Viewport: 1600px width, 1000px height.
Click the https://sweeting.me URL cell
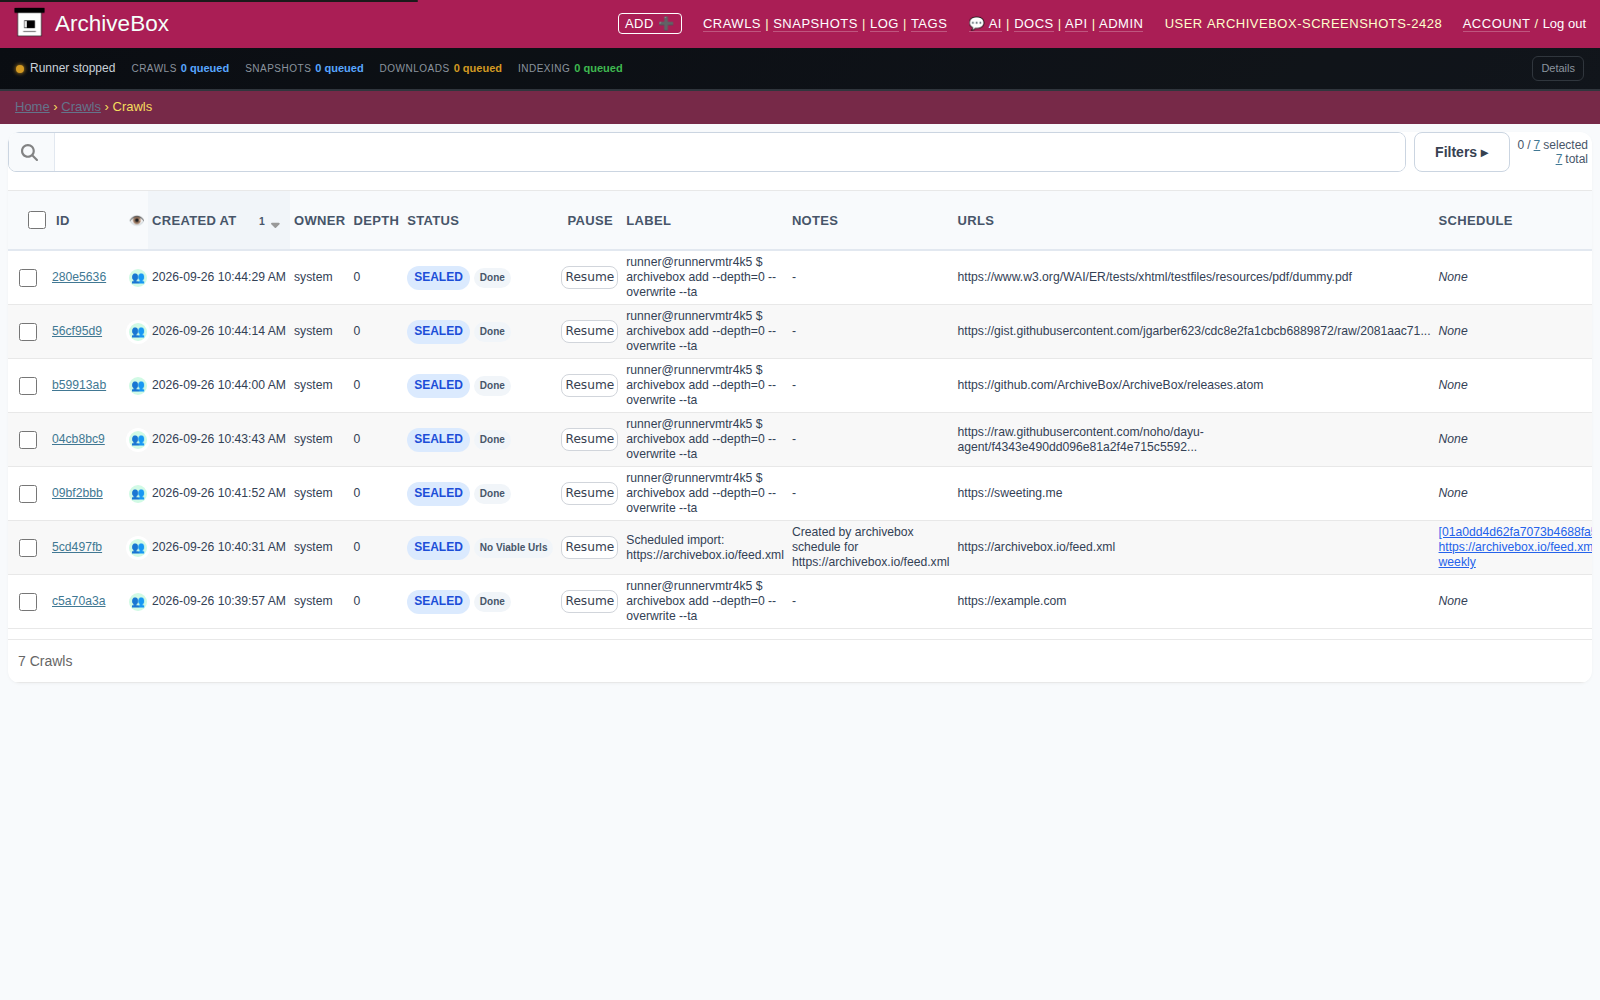1010,493
